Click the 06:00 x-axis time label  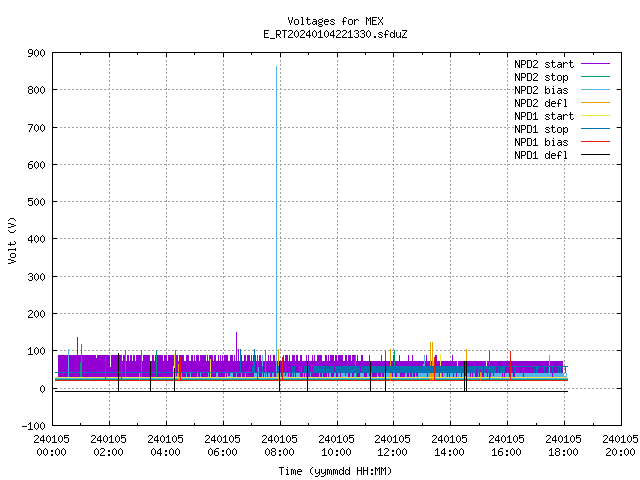(x=222, y=452)
